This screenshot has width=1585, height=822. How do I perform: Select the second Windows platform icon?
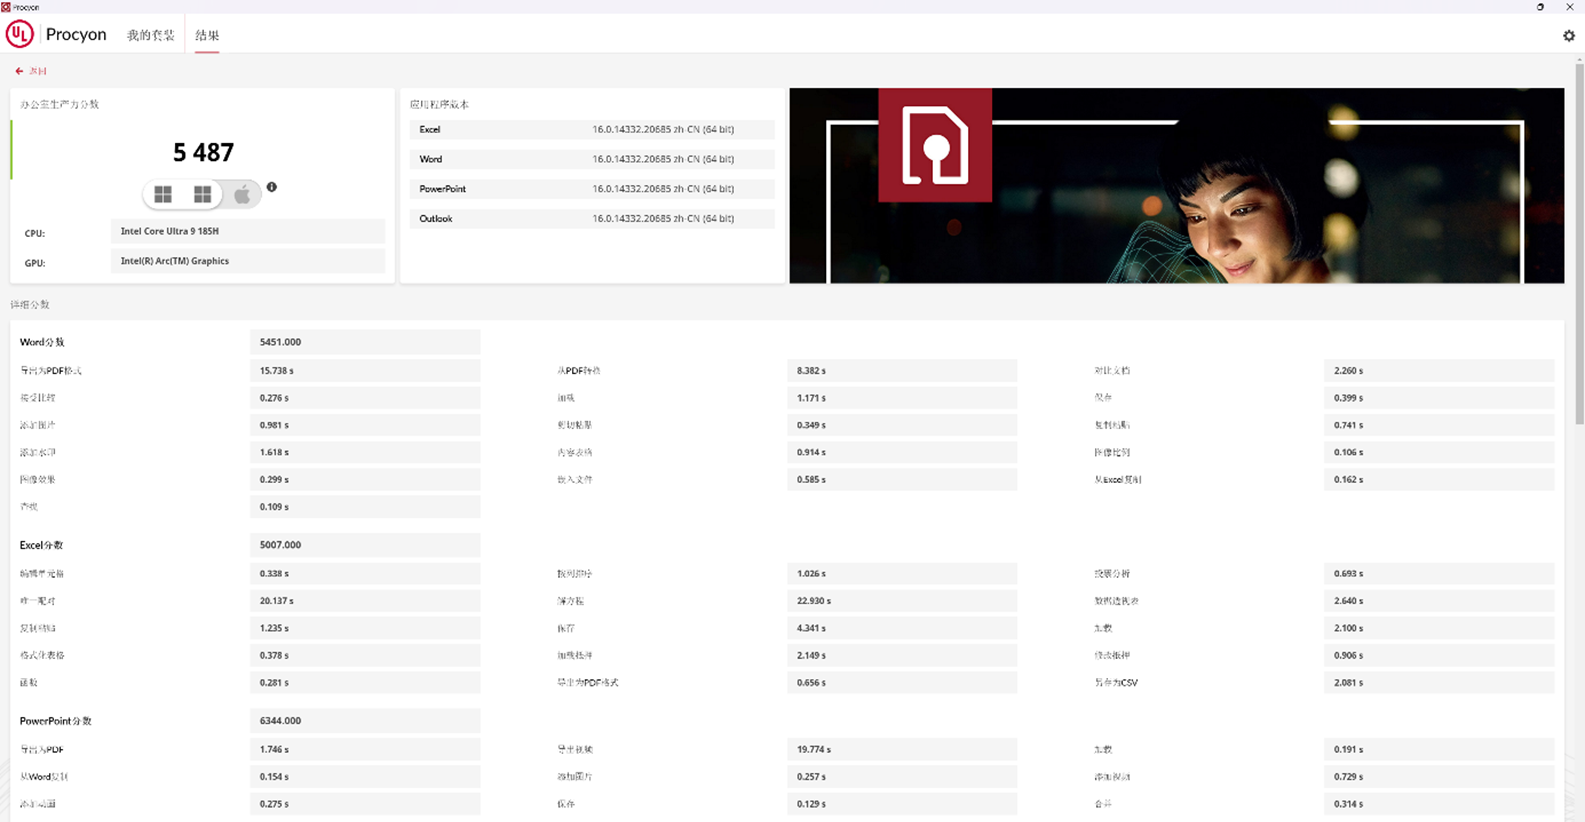click(203, 194)
